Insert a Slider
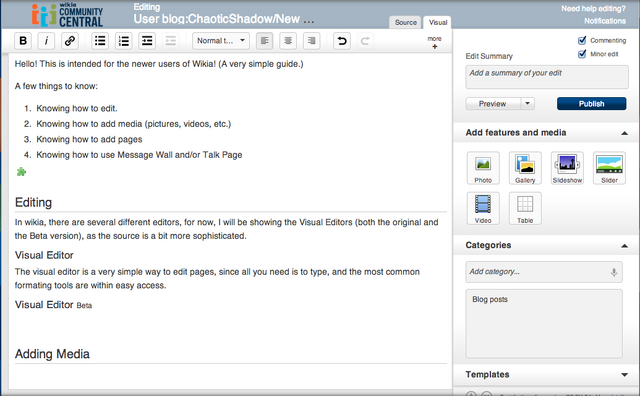 coord(609,168)
